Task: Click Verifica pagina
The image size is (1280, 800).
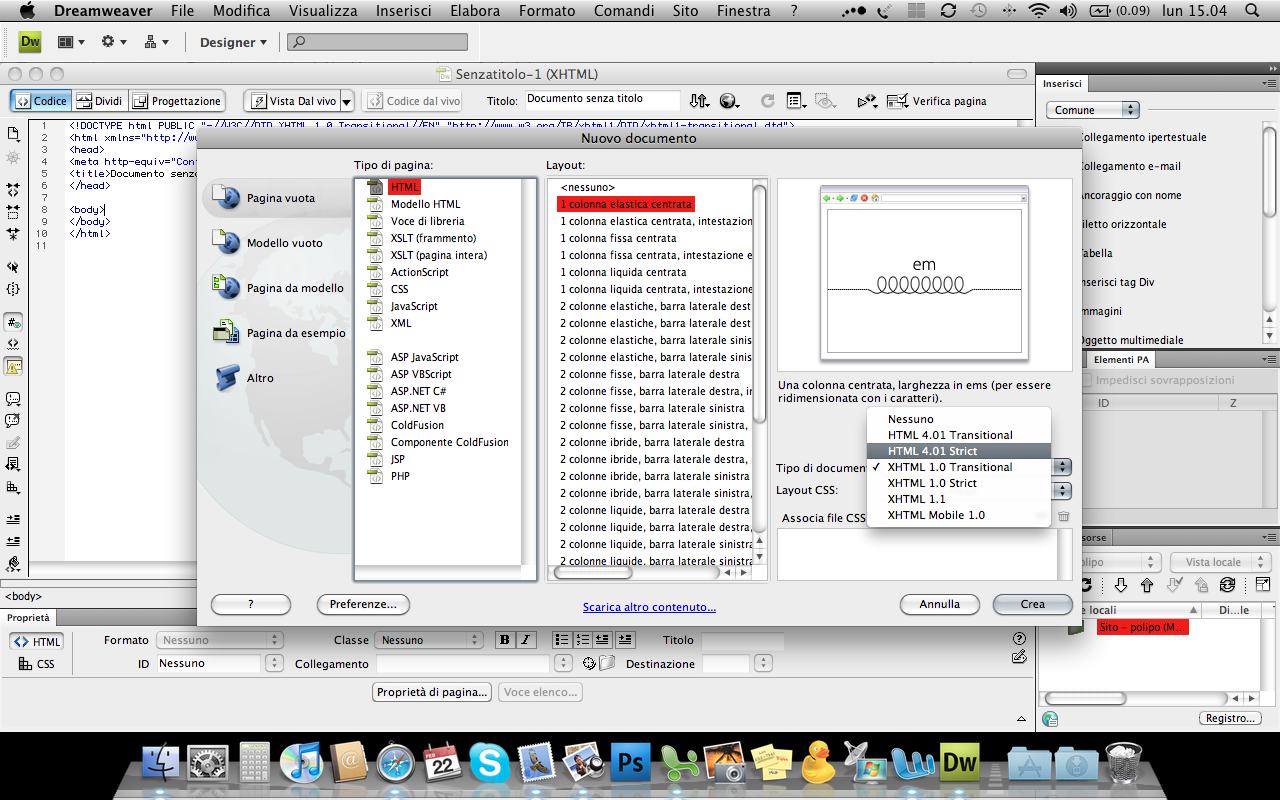Action: click(x=939, y=101)
